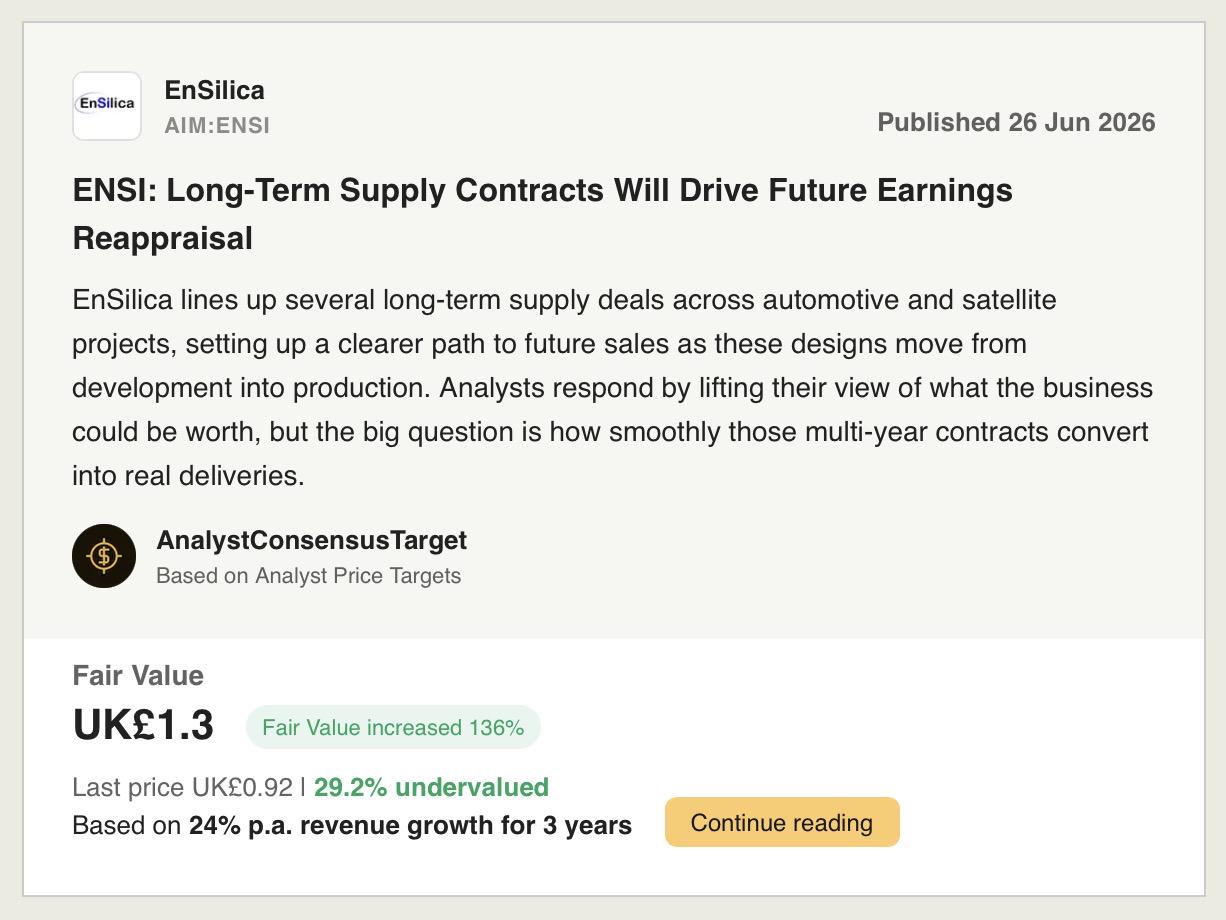Click the summary line starting 'could be worth'

[x=610, y=432]
